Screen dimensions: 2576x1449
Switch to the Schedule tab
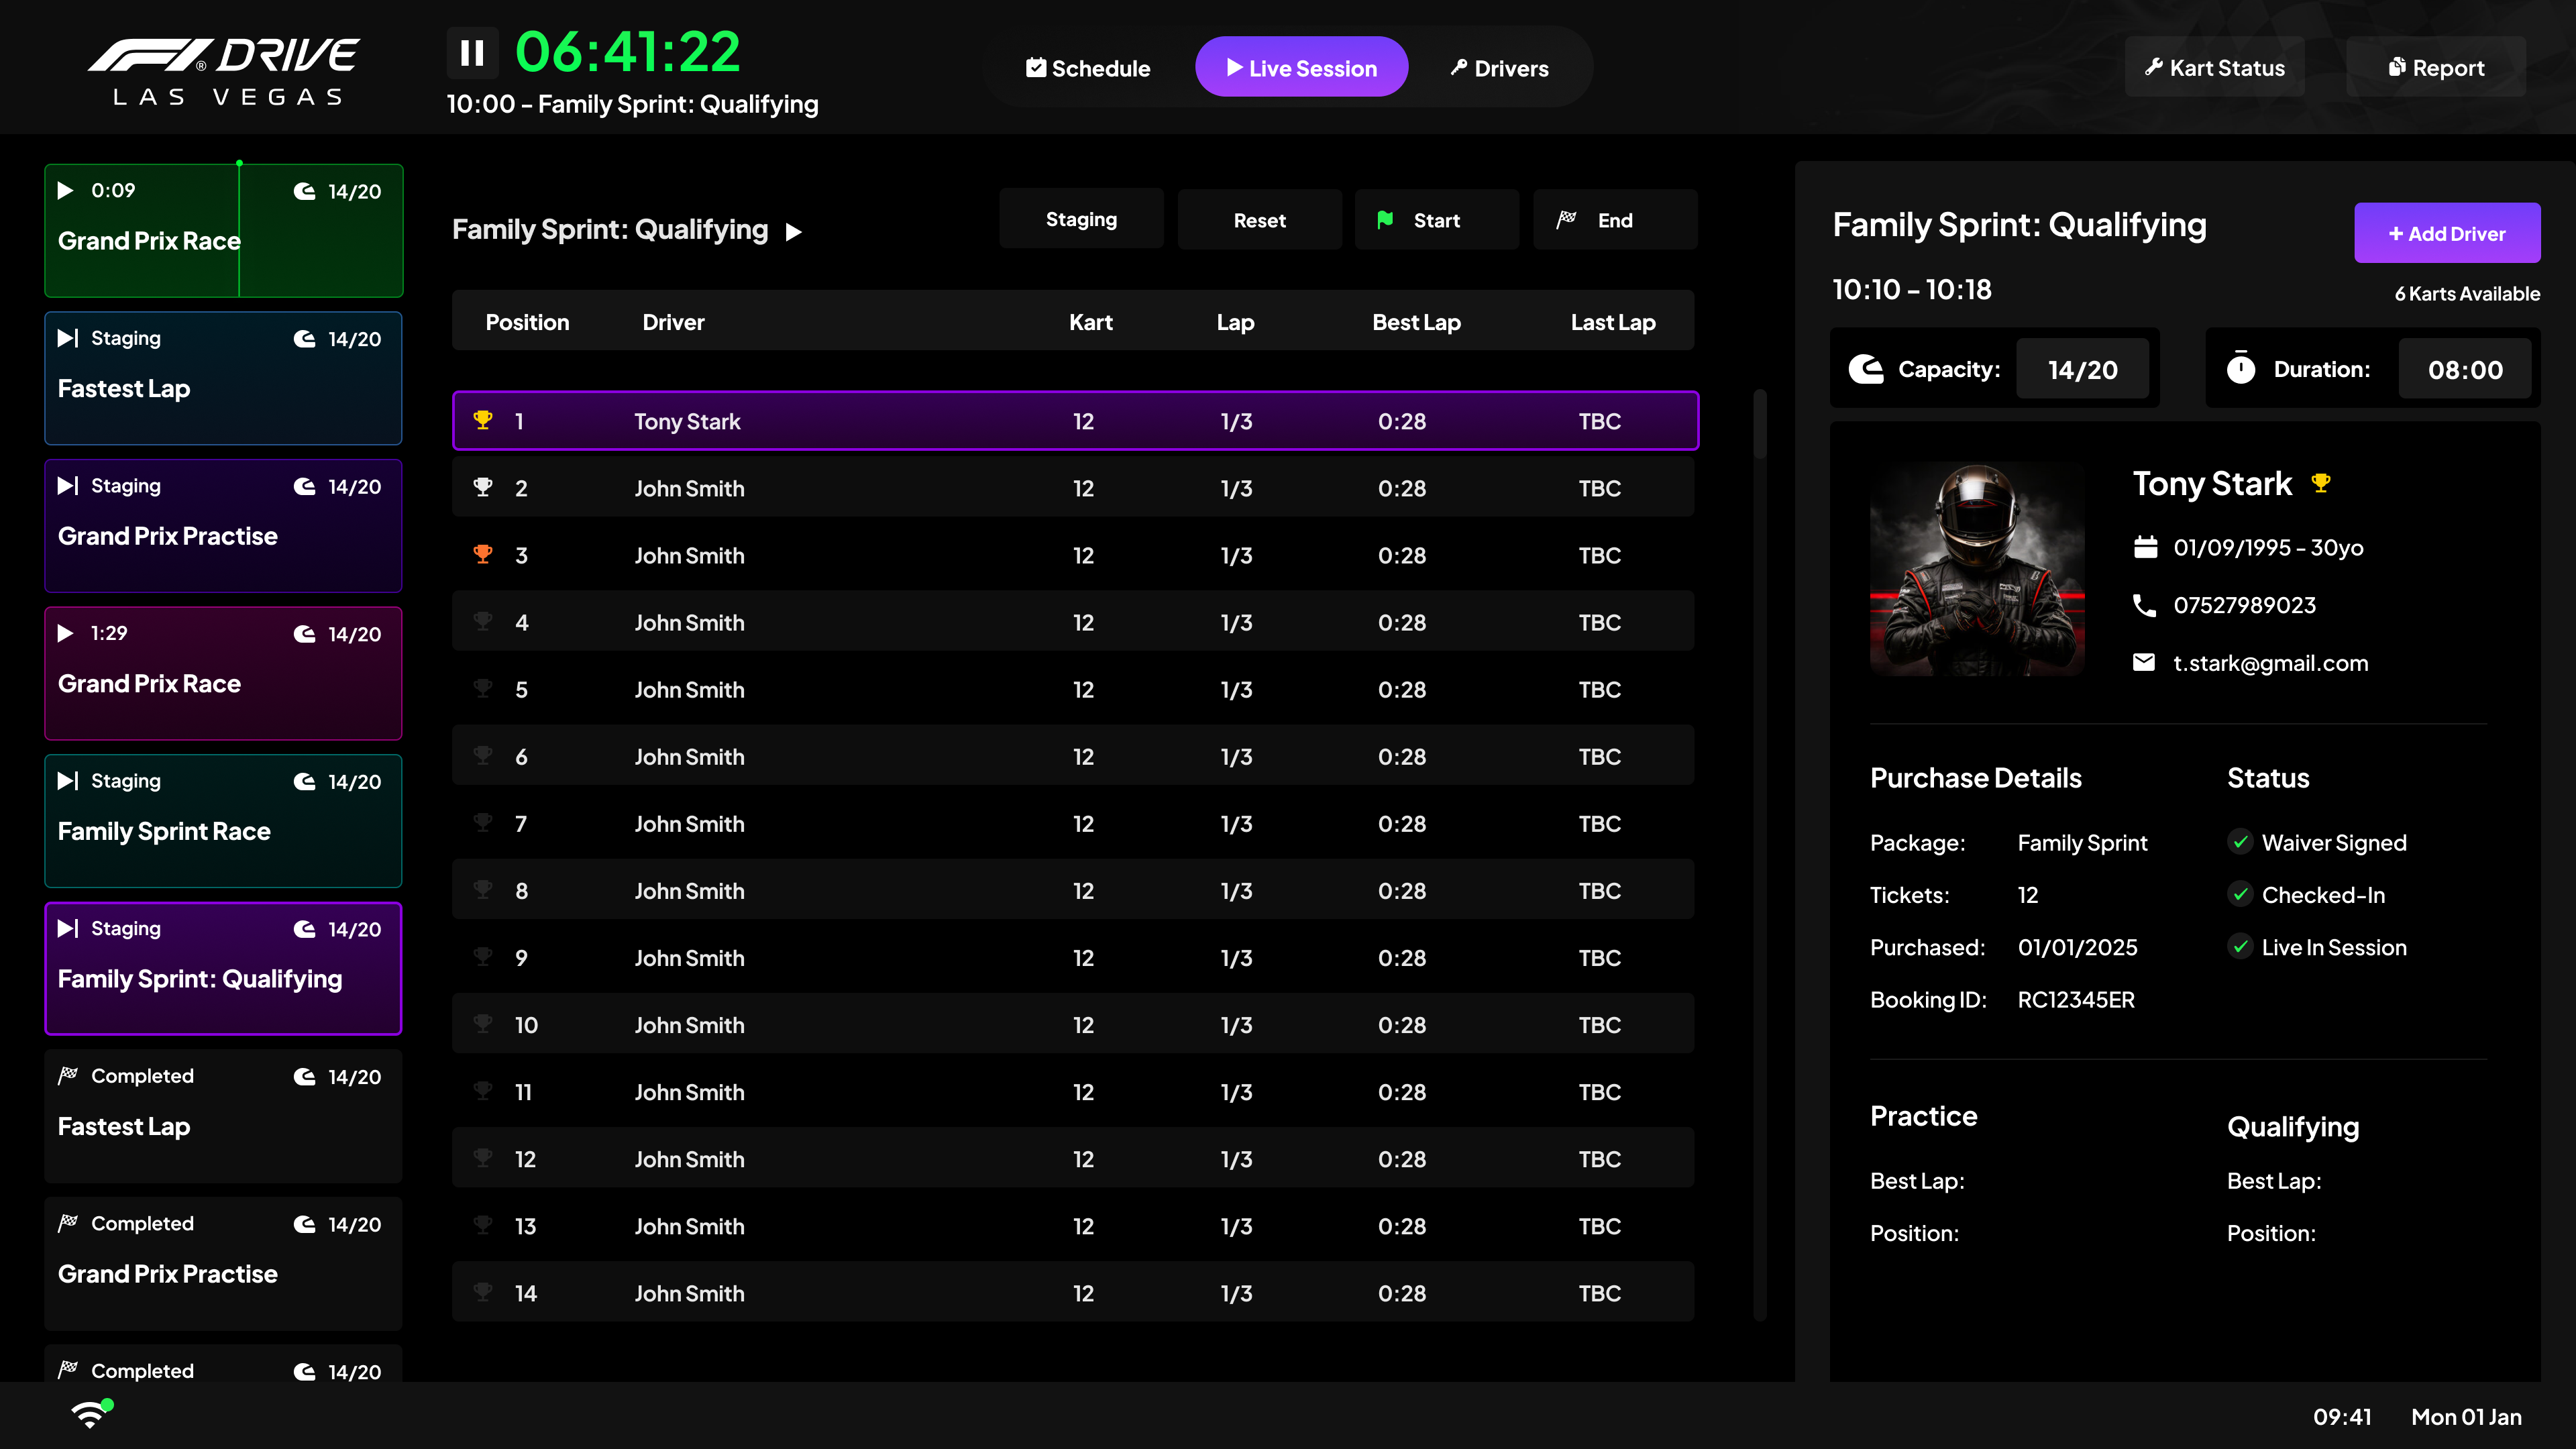point(1088,68)
